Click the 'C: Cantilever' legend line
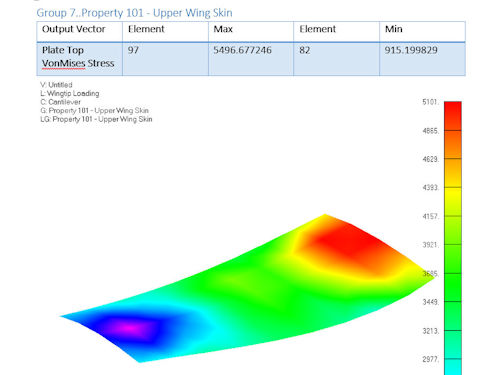 tap(60, 102)
